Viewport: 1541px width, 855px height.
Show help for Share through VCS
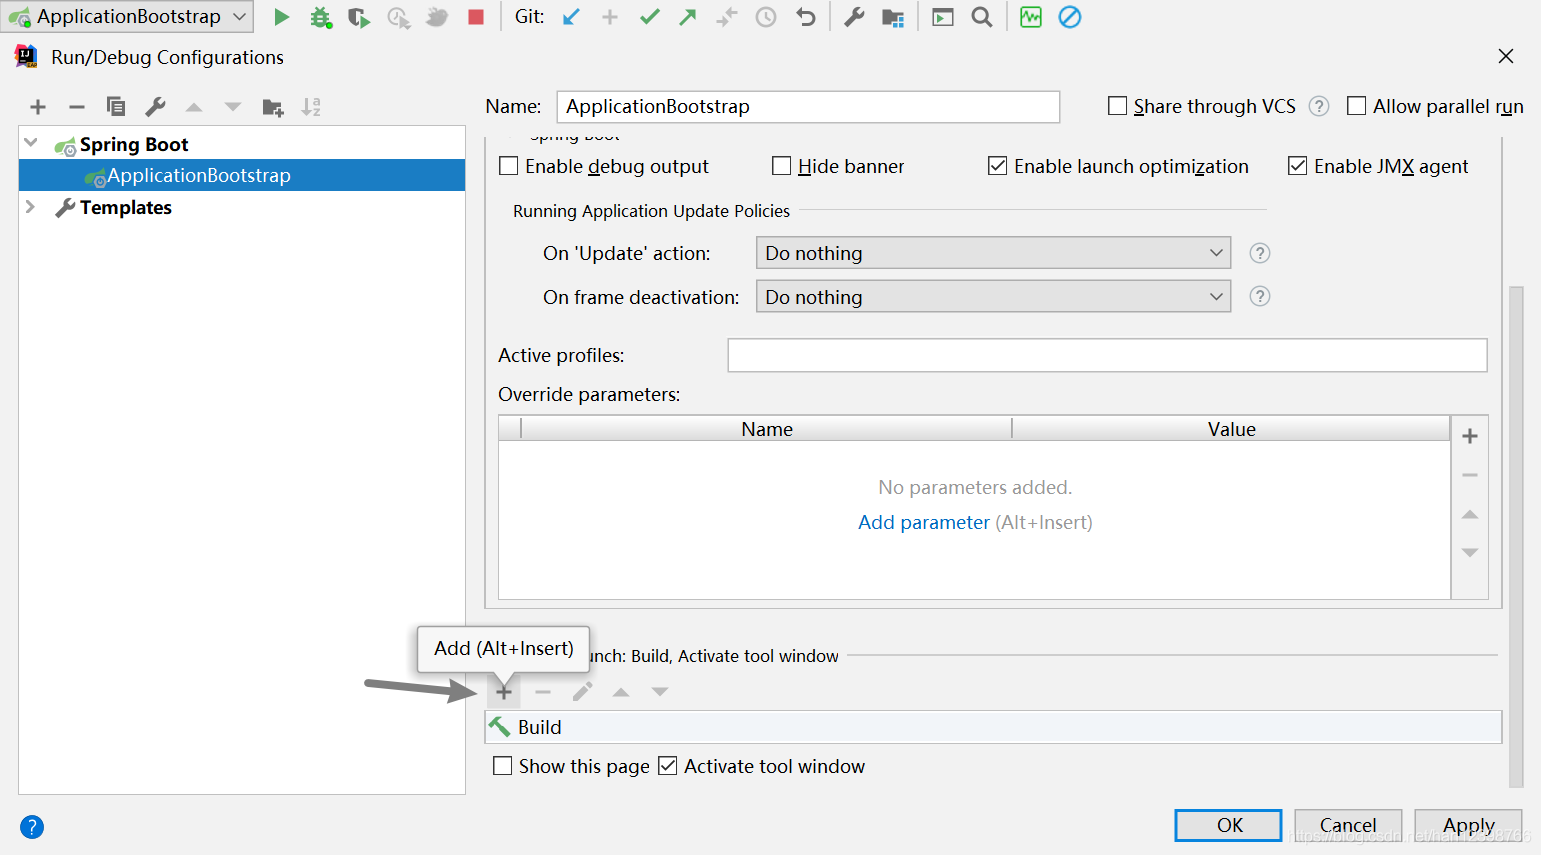coord(1319,106)
